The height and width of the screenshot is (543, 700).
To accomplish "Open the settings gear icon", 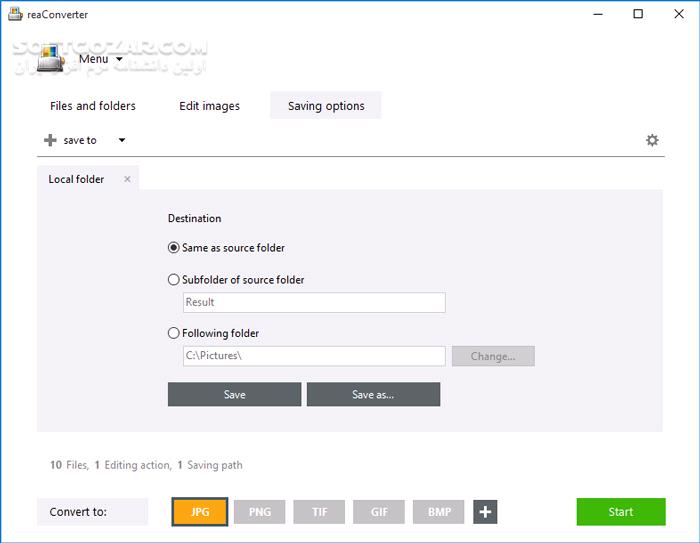I will 652,140.
